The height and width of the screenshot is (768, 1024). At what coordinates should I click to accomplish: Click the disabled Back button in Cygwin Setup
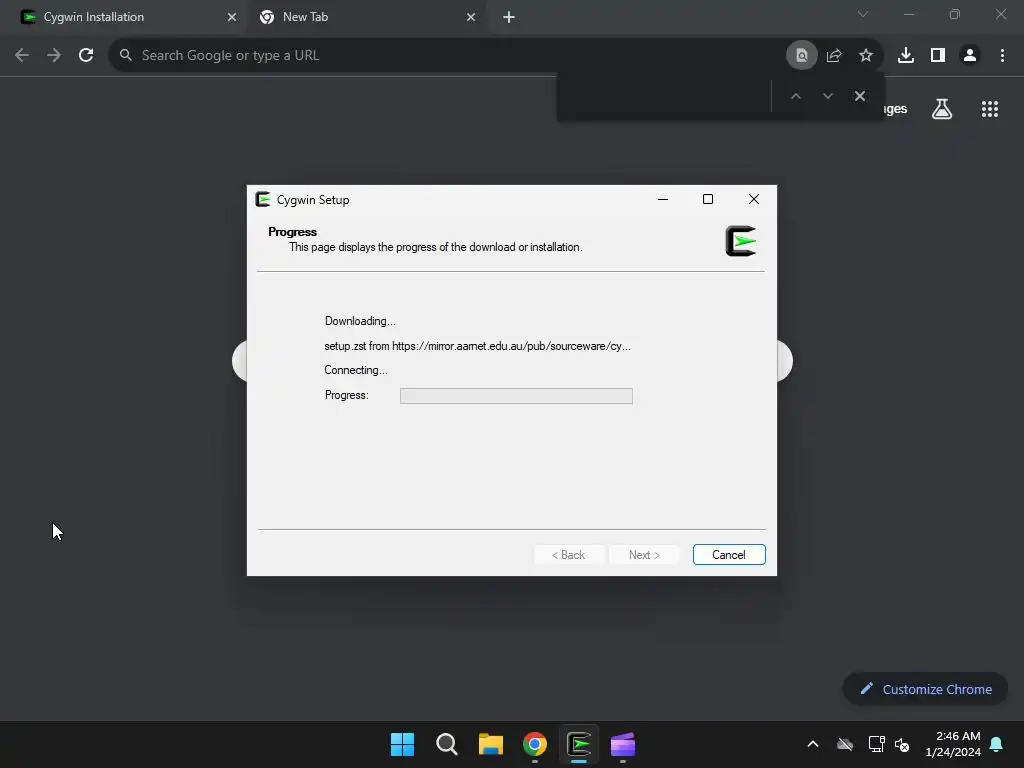point(568,554)
